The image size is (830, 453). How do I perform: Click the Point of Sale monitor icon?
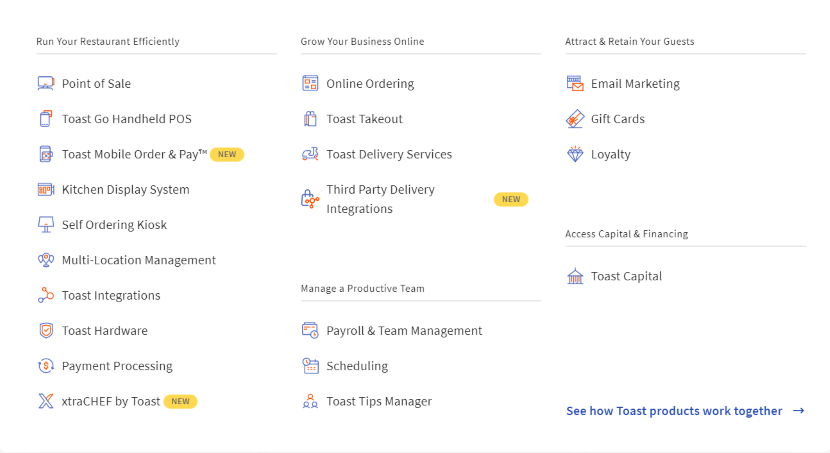click(x=45, y=84)
